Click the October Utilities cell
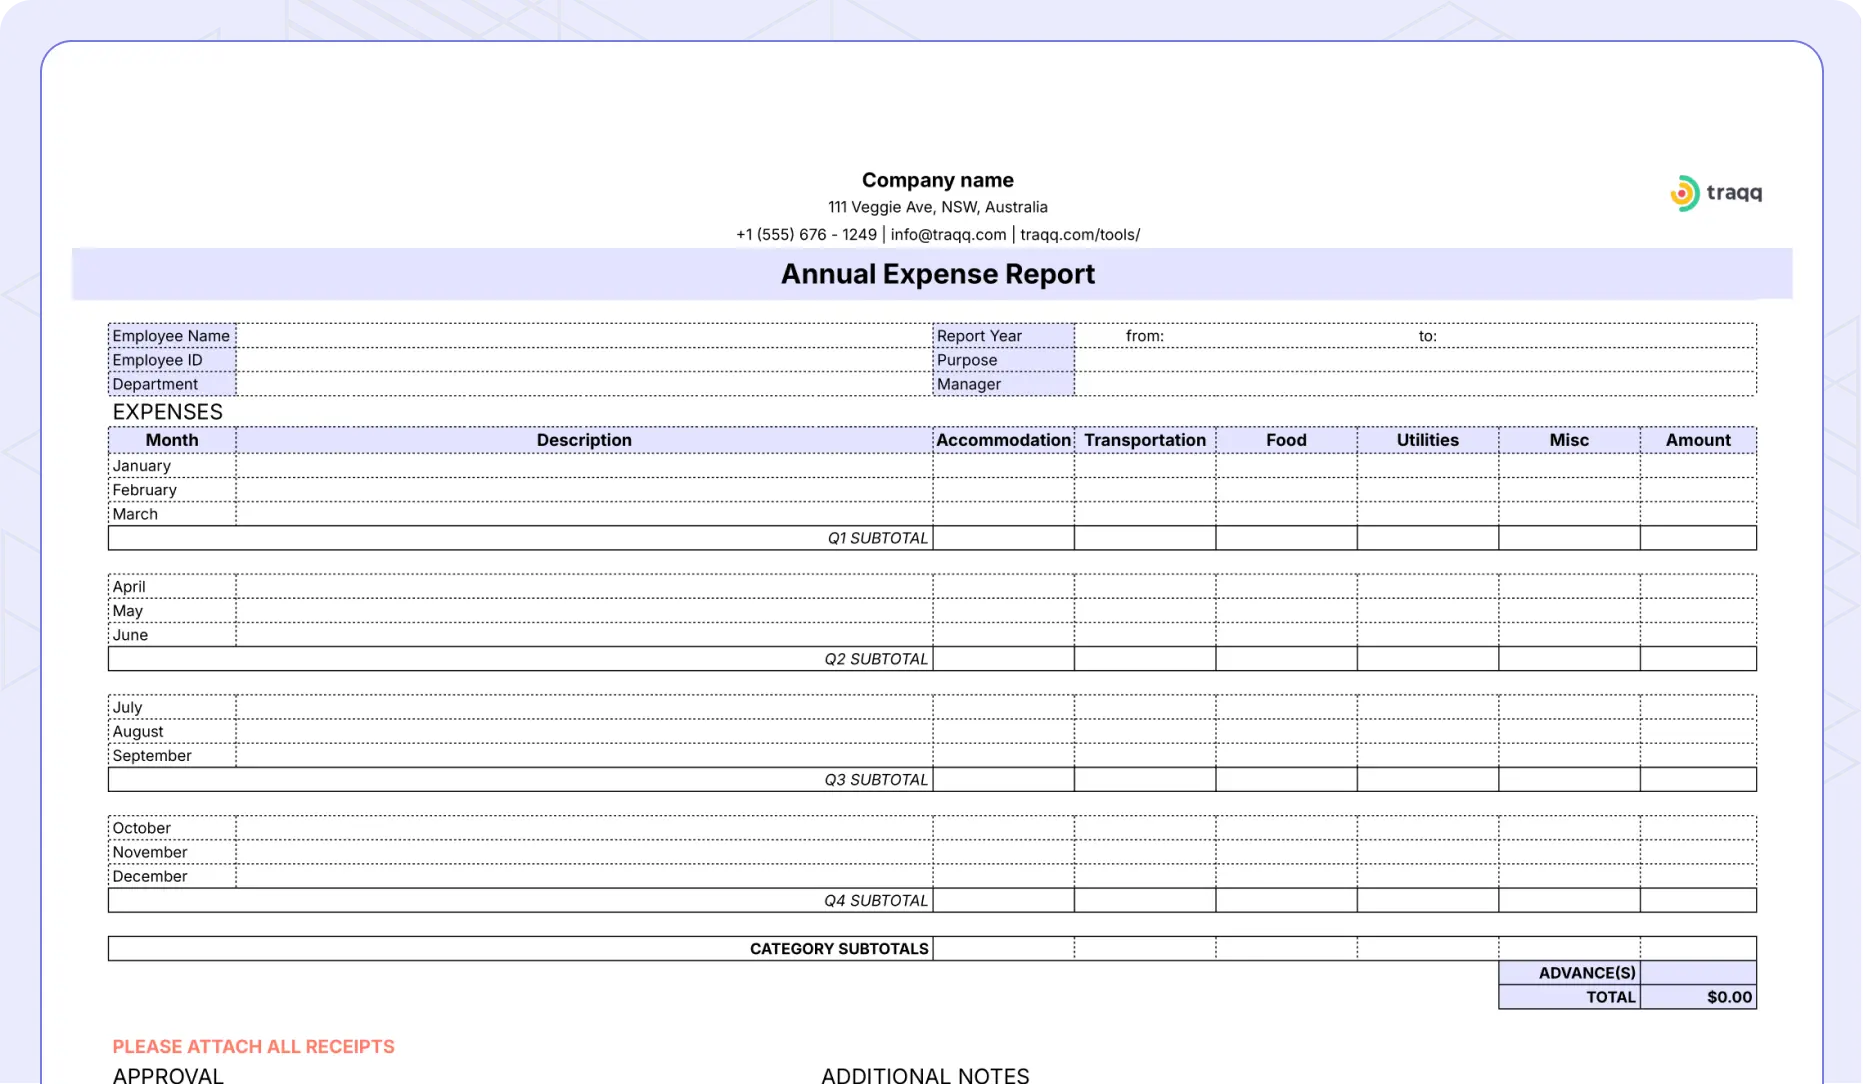 pyautogui.click(x=1428, y=828)
